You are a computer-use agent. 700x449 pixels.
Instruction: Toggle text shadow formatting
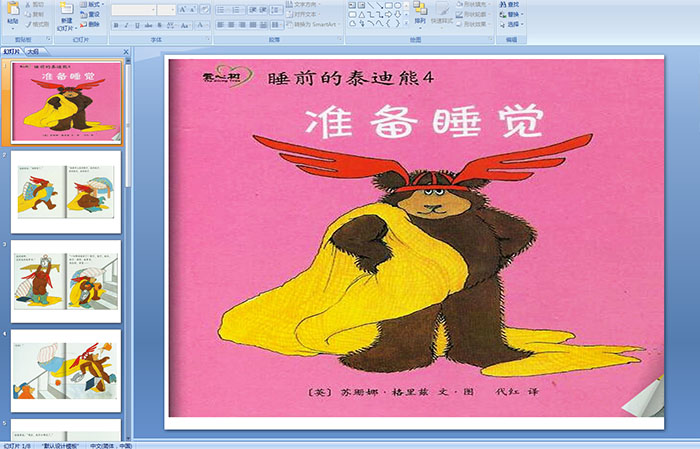coord(160,25)
